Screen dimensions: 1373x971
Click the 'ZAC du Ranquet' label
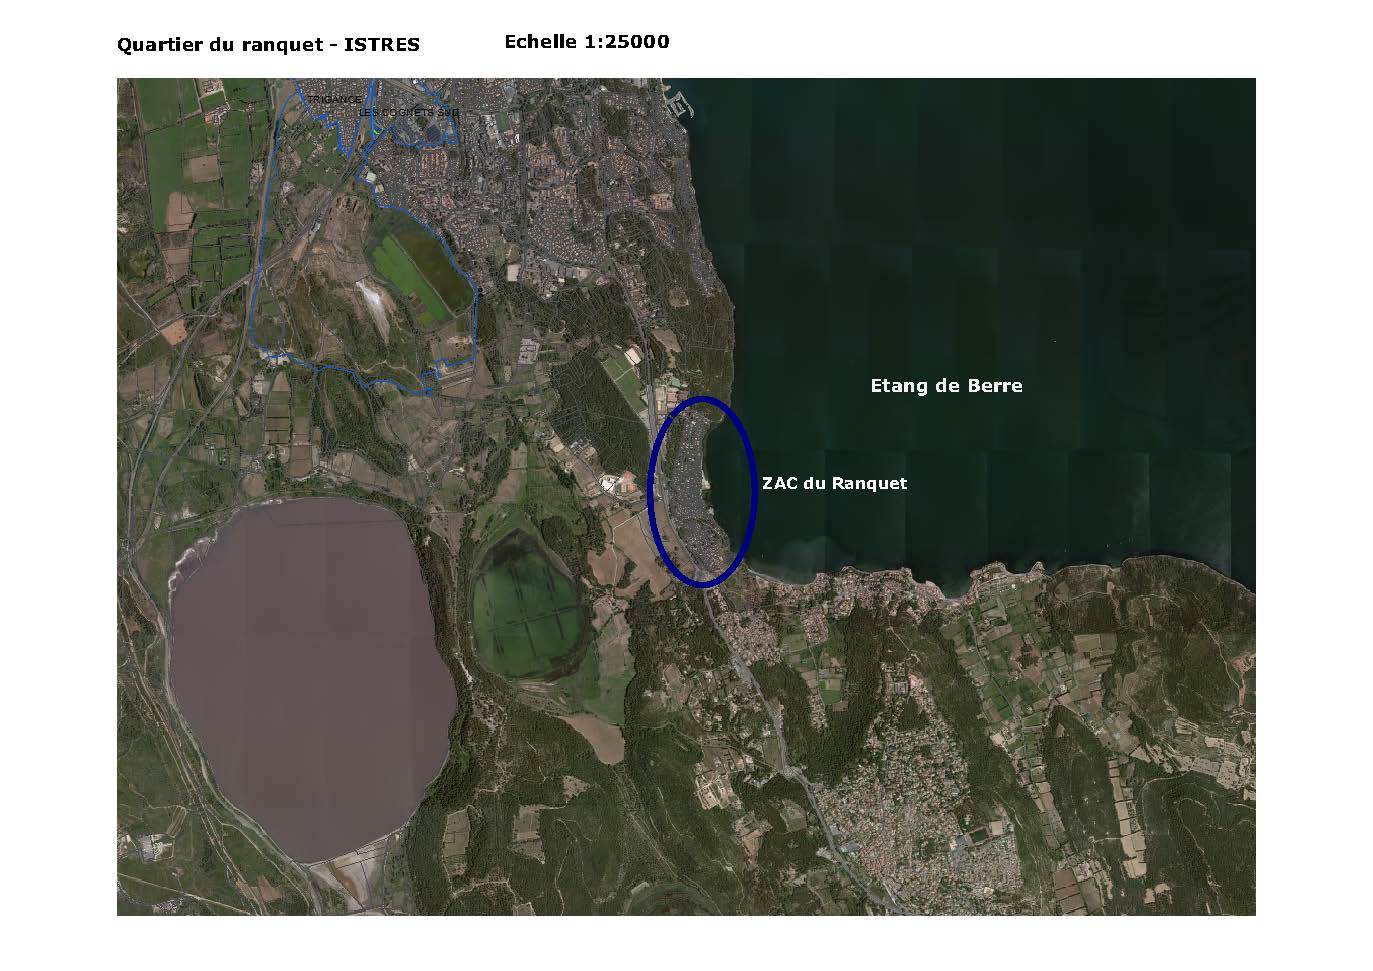pos(834,483)
